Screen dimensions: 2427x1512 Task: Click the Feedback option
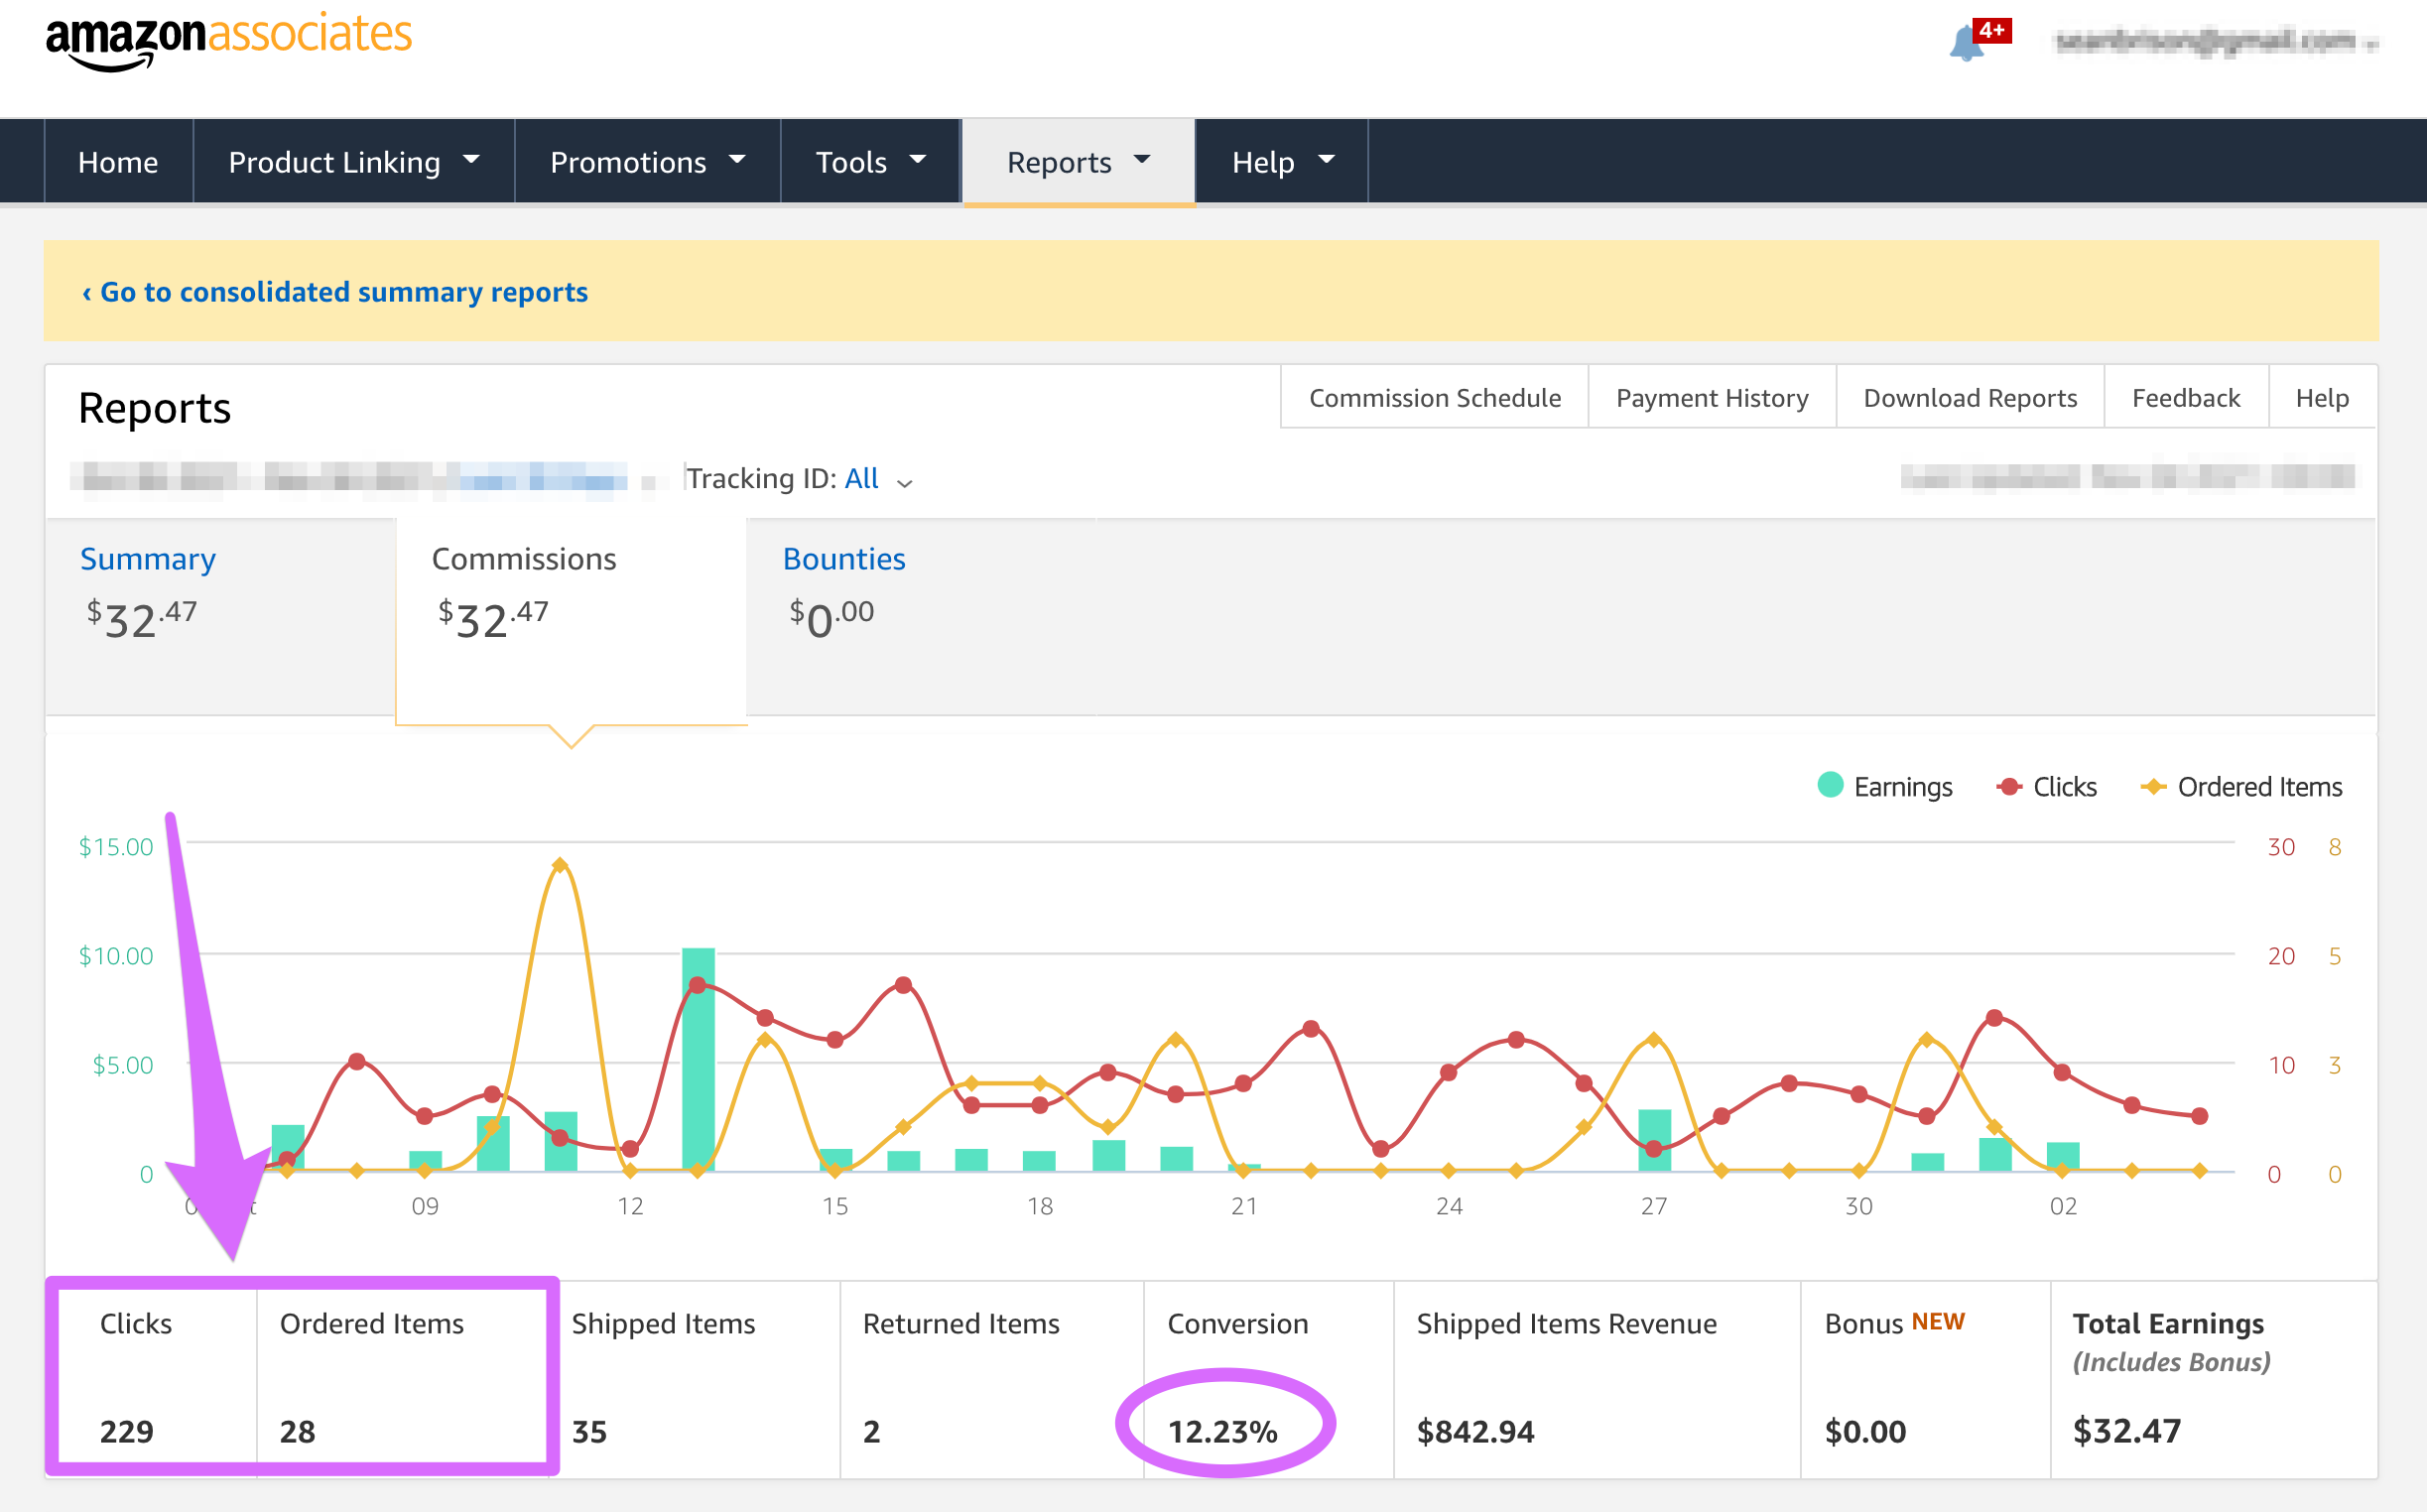click(x=2186, y=397)
